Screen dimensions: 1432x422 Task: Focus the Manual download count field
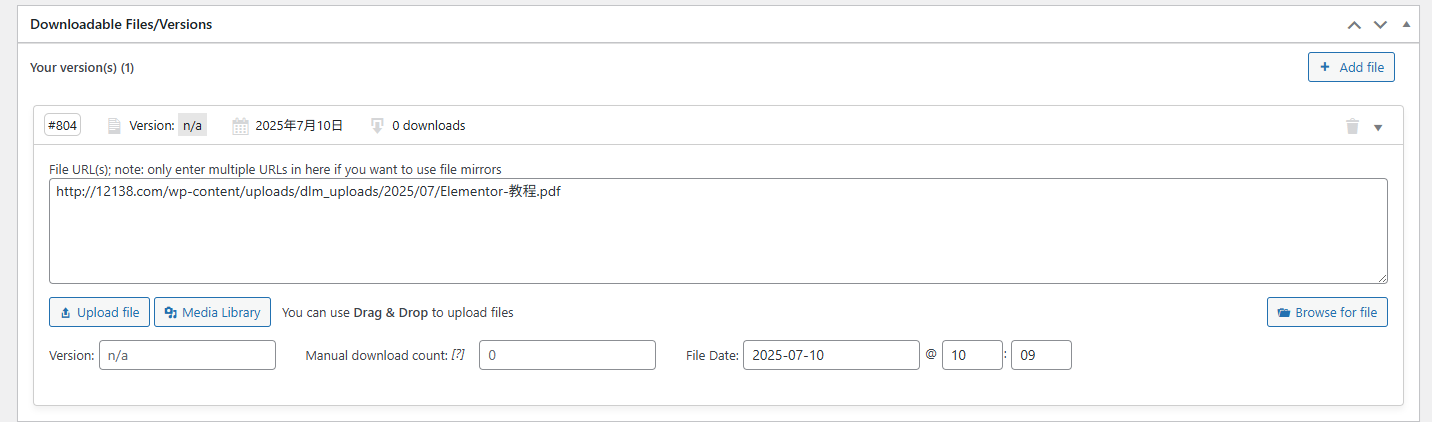point(567,355)
